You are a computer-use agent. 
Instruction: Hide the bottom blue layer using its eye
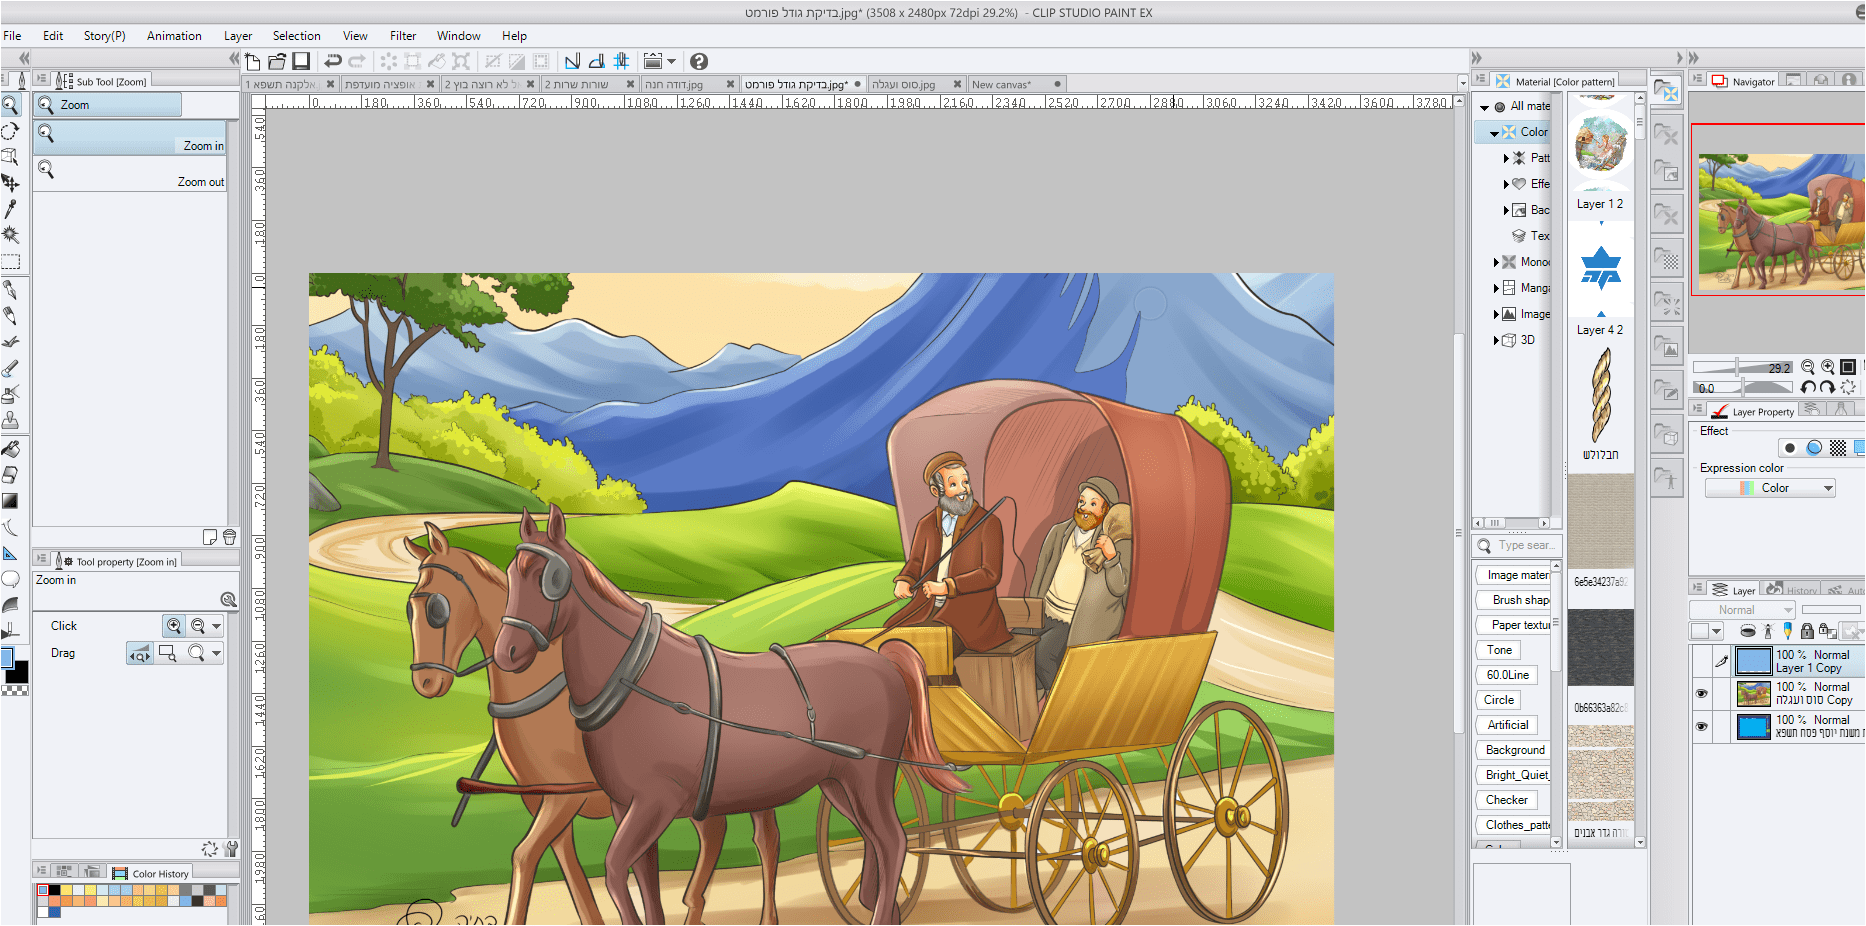click(1701, 726)
